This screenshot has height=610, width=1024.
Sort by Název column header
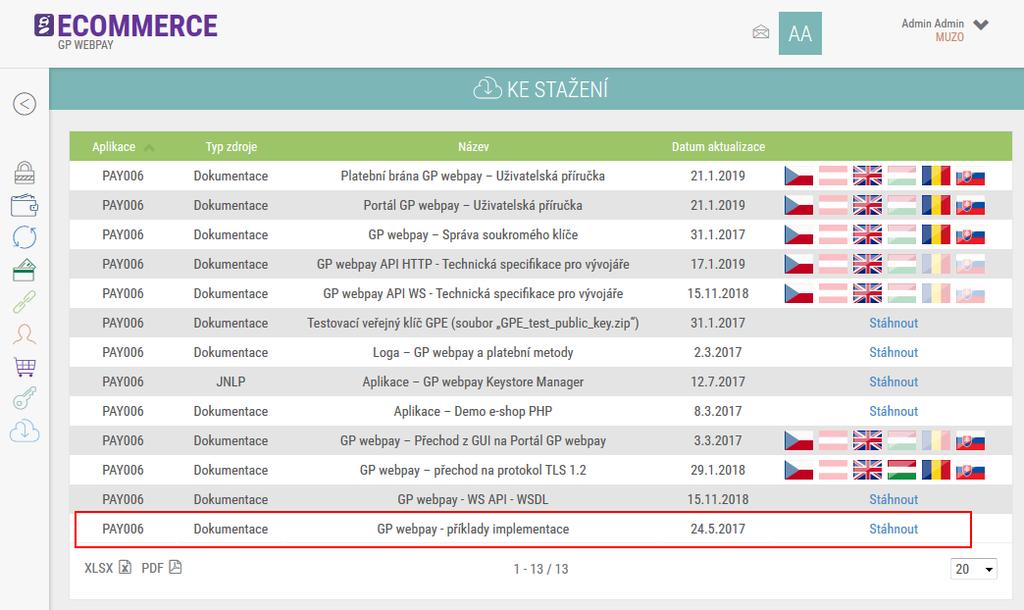473,147
